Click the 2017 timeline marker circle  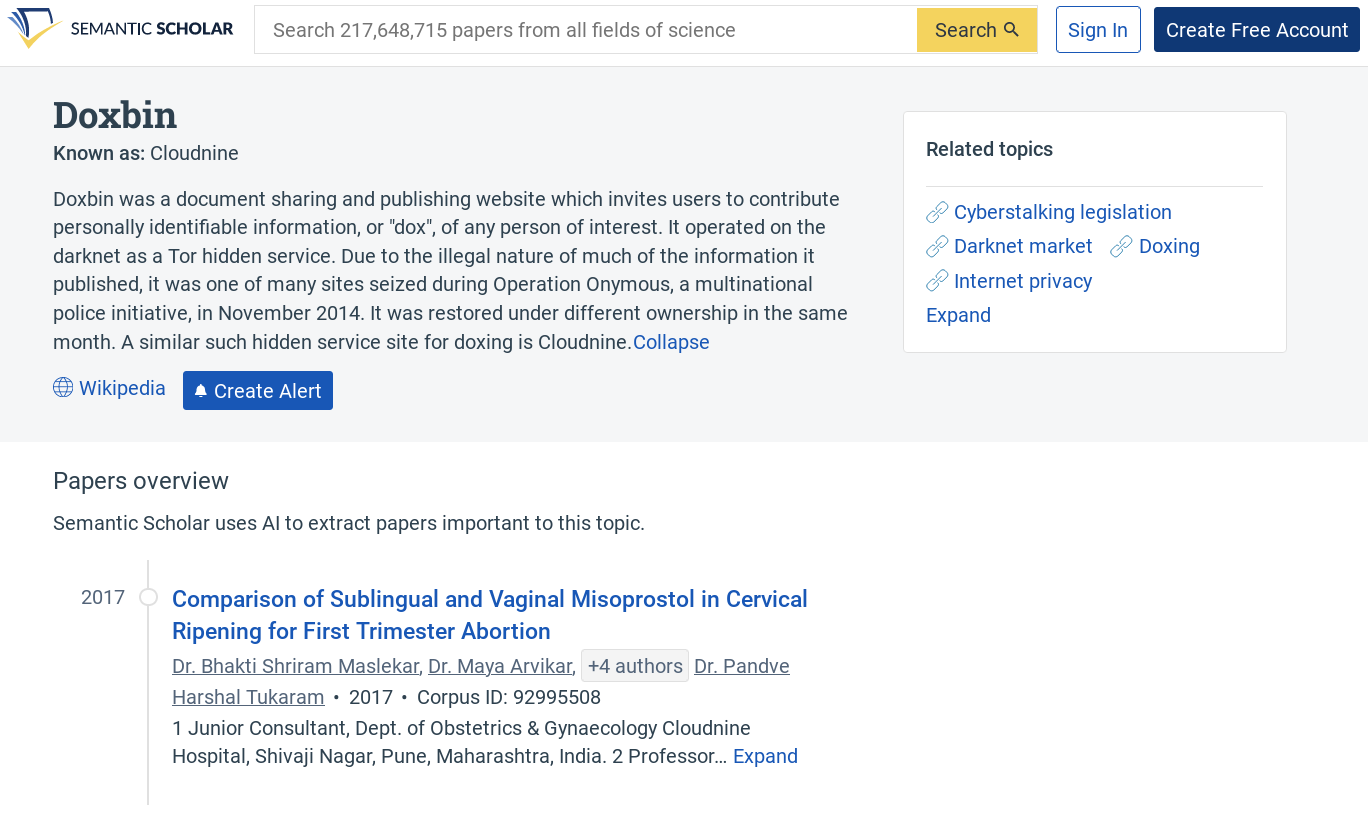[148, 597]
